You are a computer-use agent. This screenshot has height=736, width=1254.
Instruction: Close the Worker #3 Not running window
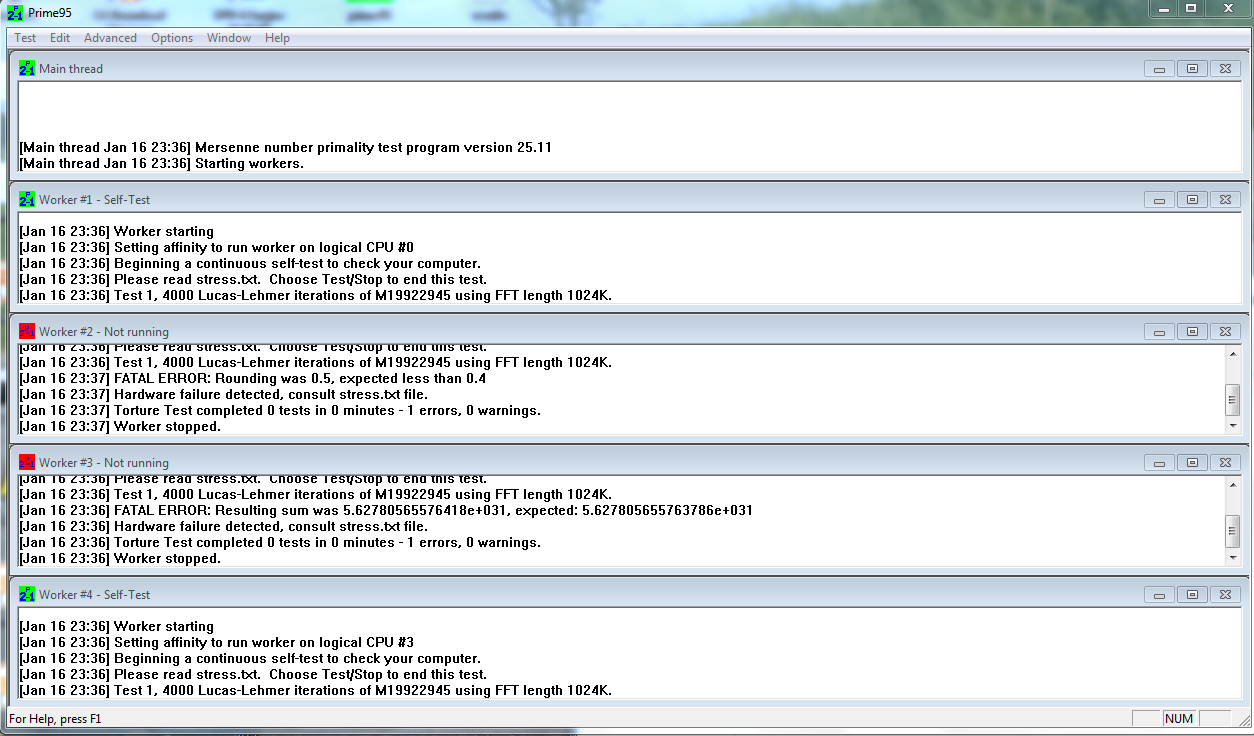point(1225,463)
